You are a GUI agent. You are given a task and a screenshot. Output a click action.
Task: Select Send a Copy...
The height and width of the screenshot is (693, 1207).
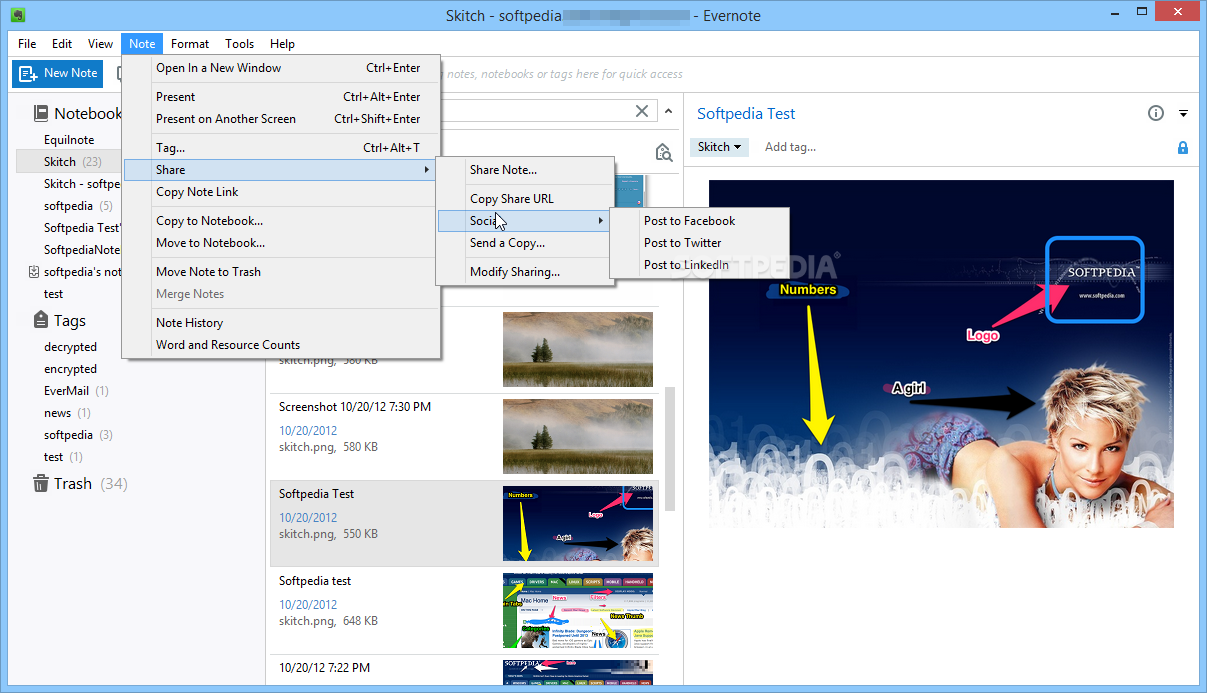coord(525,243)
